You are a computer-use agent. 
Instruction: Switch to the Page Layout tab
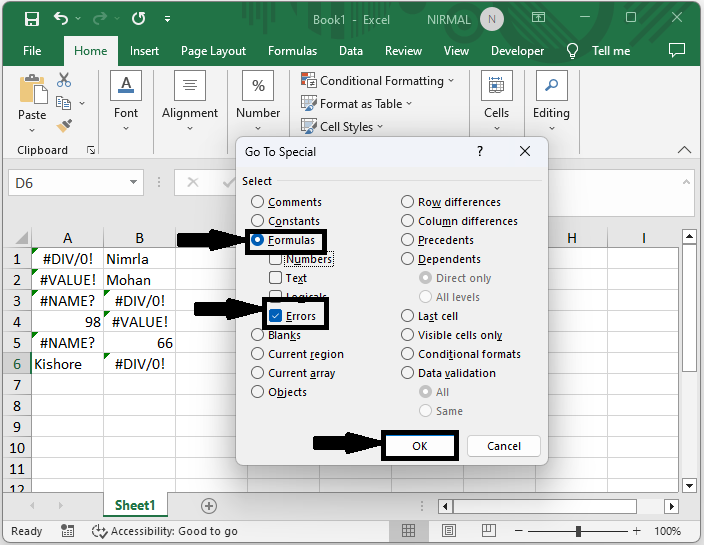click(x=213, y=51)
